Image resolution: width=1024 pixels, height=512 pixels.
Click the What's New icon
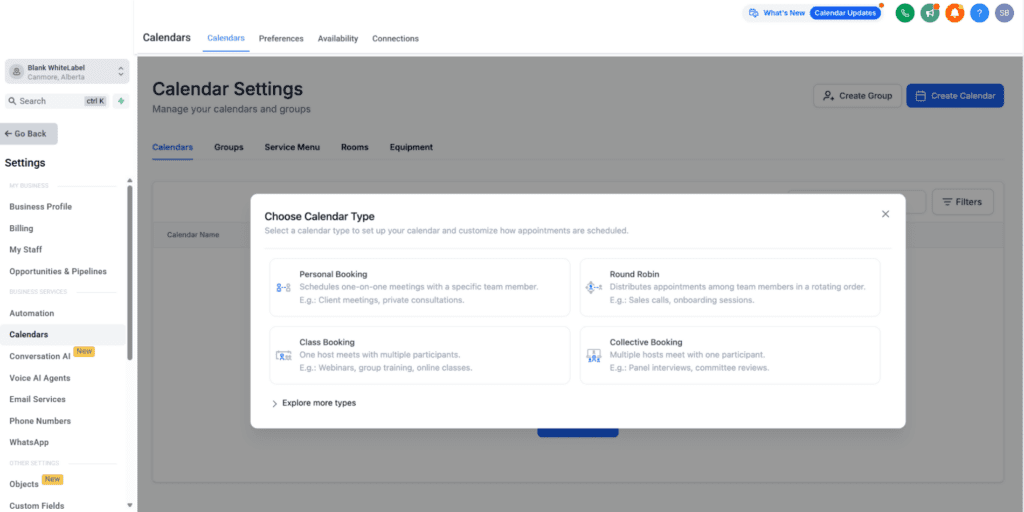pyautogui.click(x=754, y=13)
